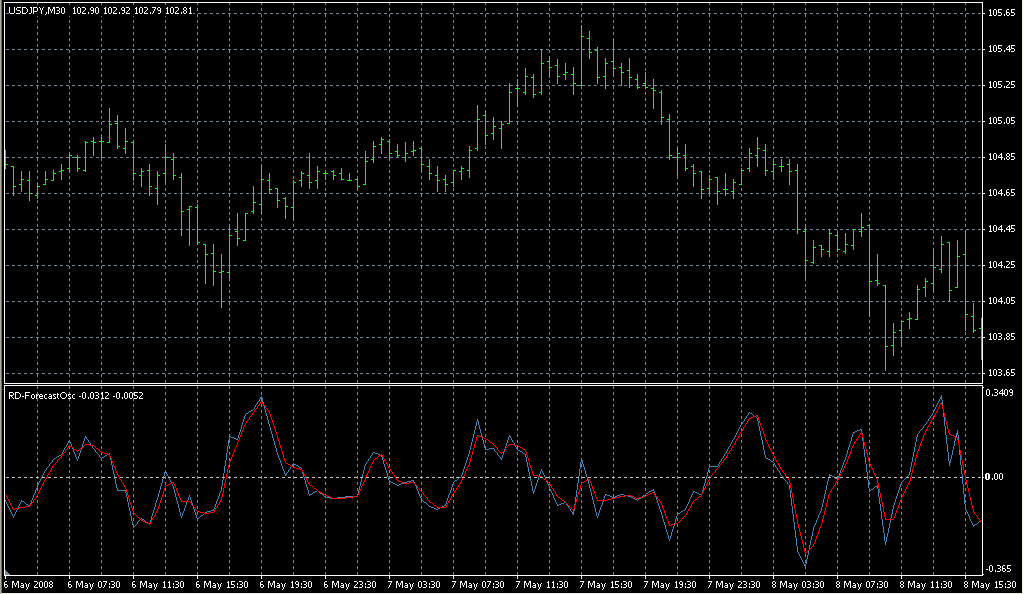
Task: Click the 0.3409 oscillator scale maximum label
Action: (1001, 393)
